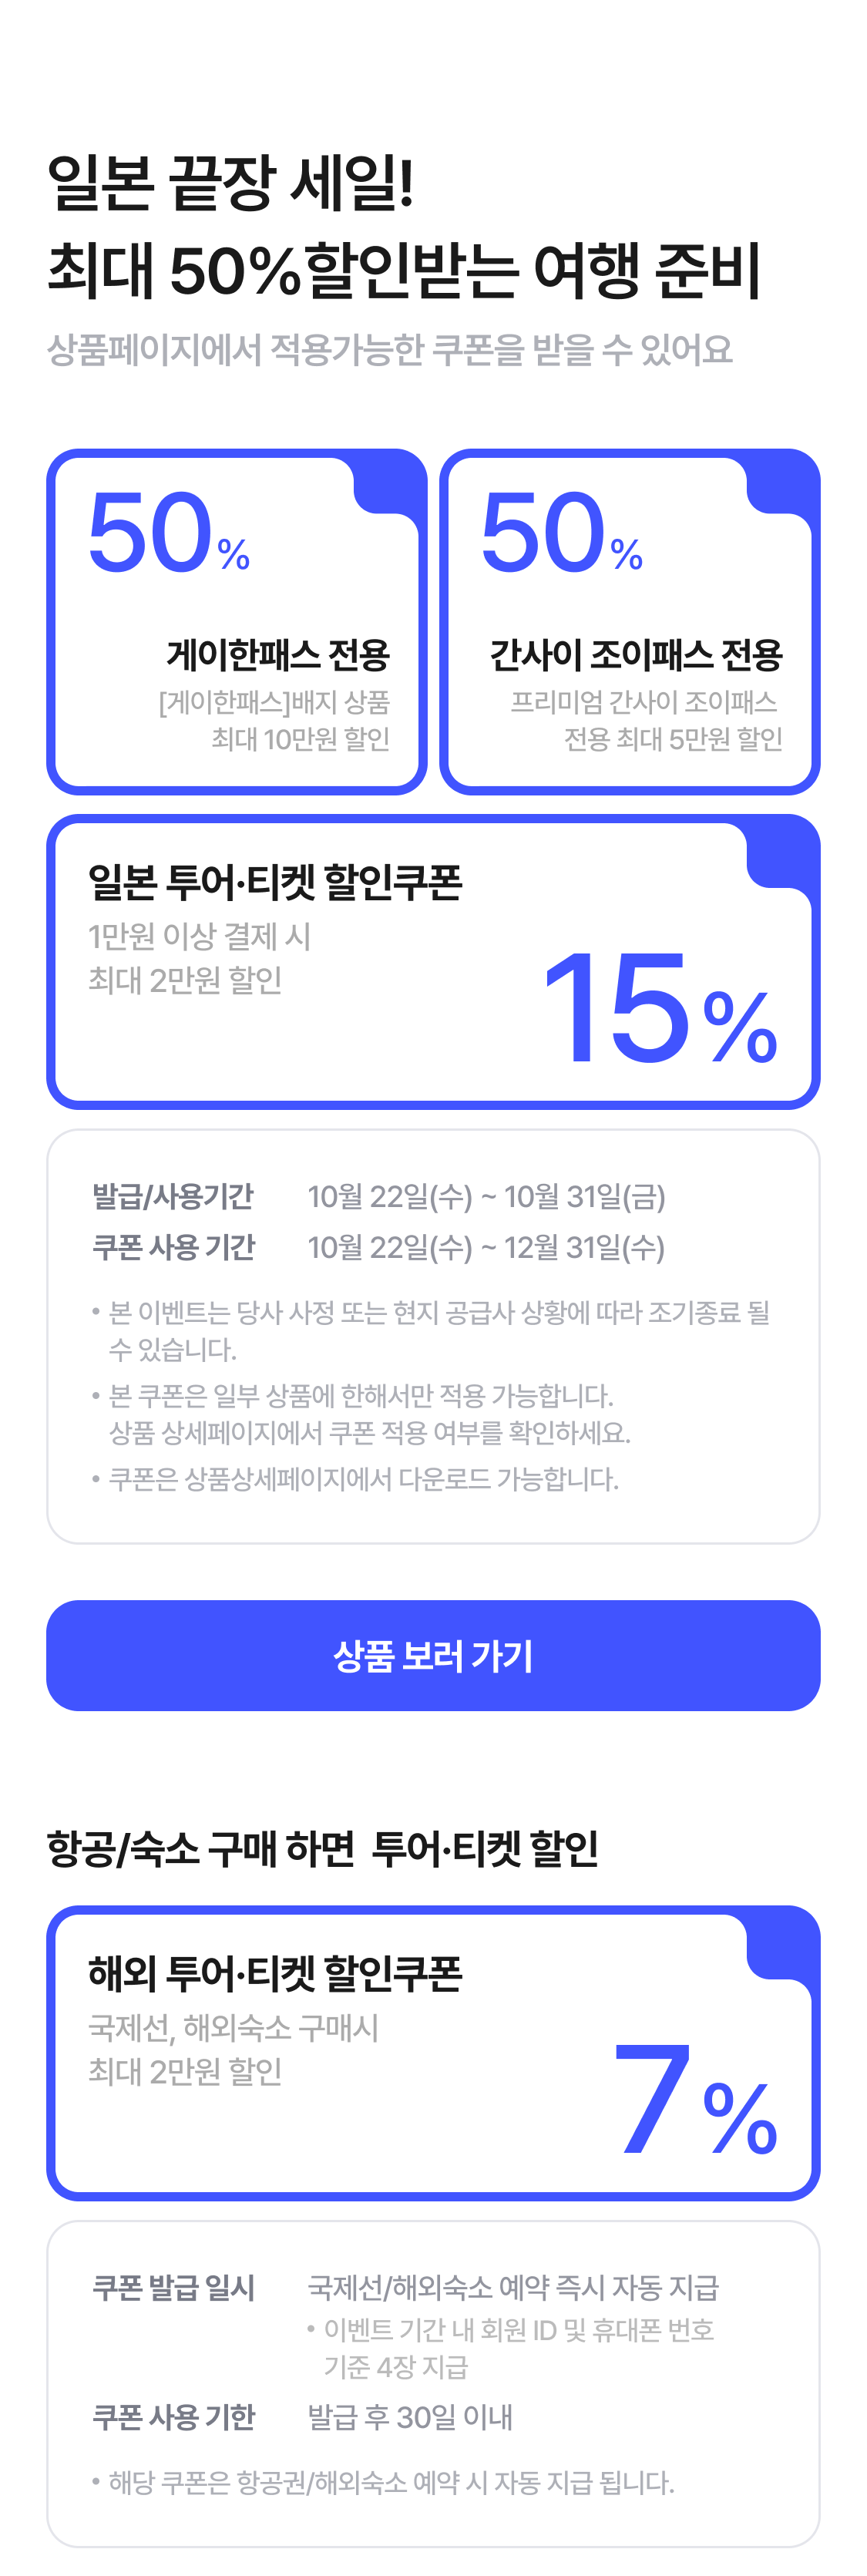Screen dimensions: 867x2576
Task: Click the 항공/숙소 구매 하면 section heading
Action: click(322, 1848)
